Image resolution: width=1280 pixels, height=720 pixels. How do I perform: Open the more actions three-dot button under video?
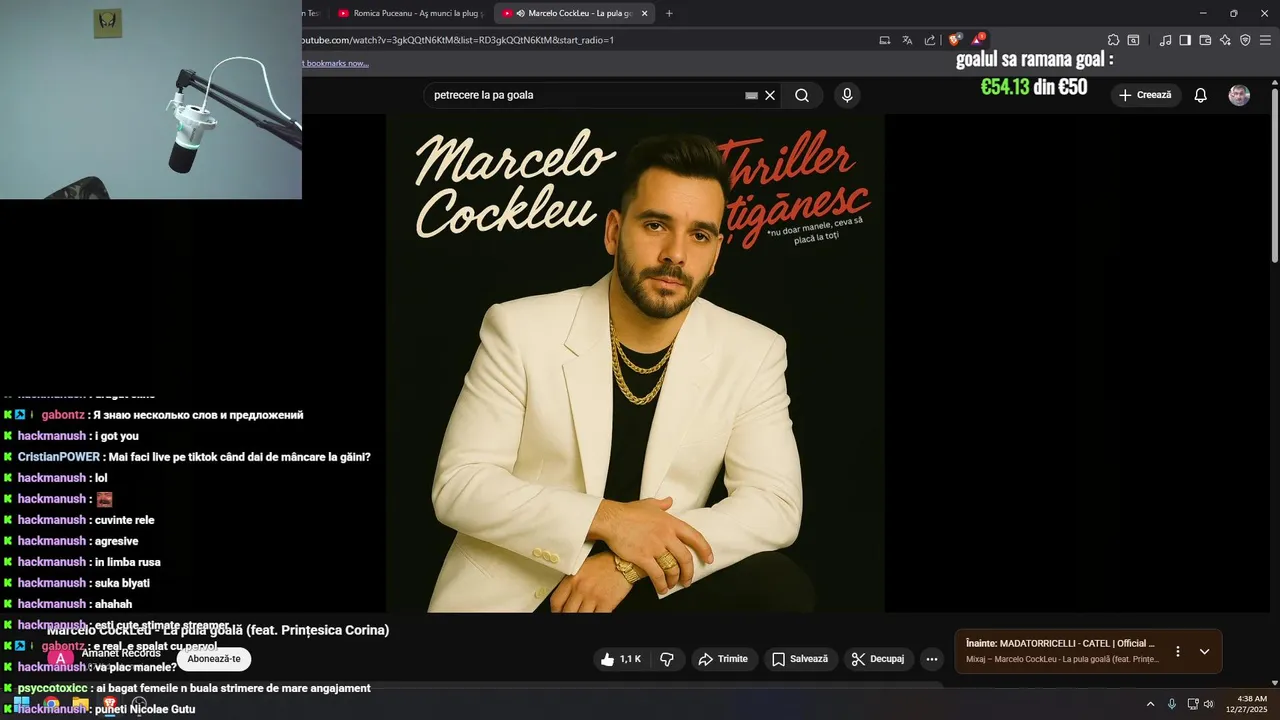pyautogui.click(x=932, y=659)
